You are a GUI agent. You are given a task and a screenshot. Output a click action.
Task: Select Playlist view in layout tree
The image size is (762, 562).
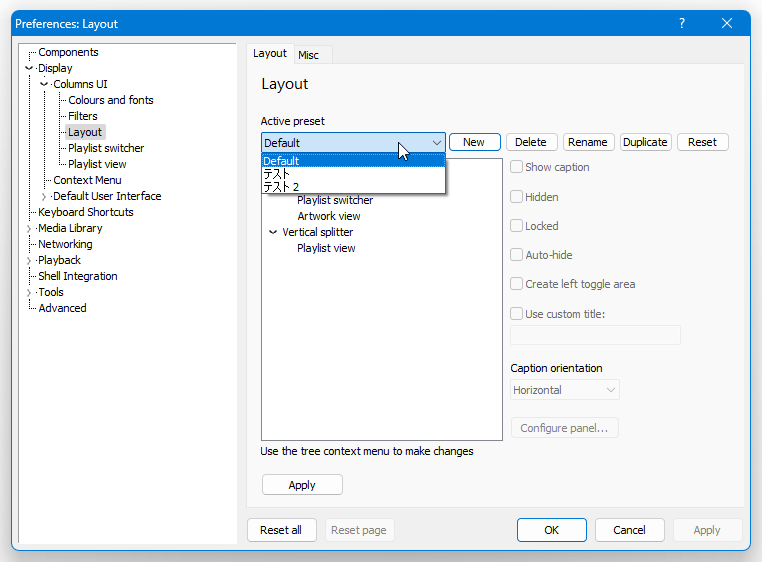(326, 248)
